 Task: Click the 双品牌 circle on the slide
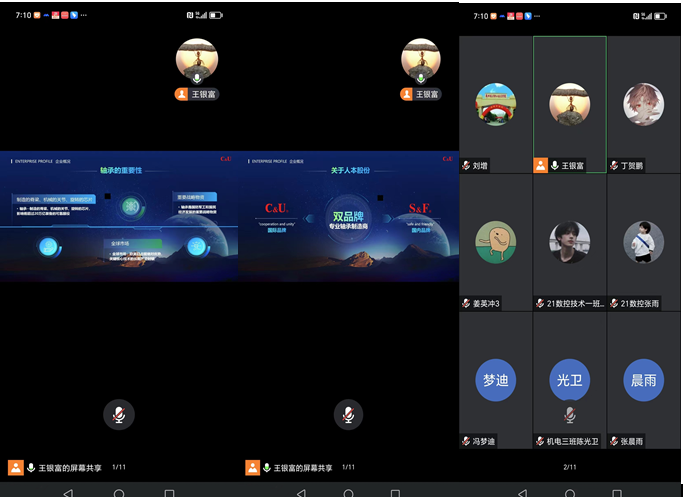click(348, 219)
